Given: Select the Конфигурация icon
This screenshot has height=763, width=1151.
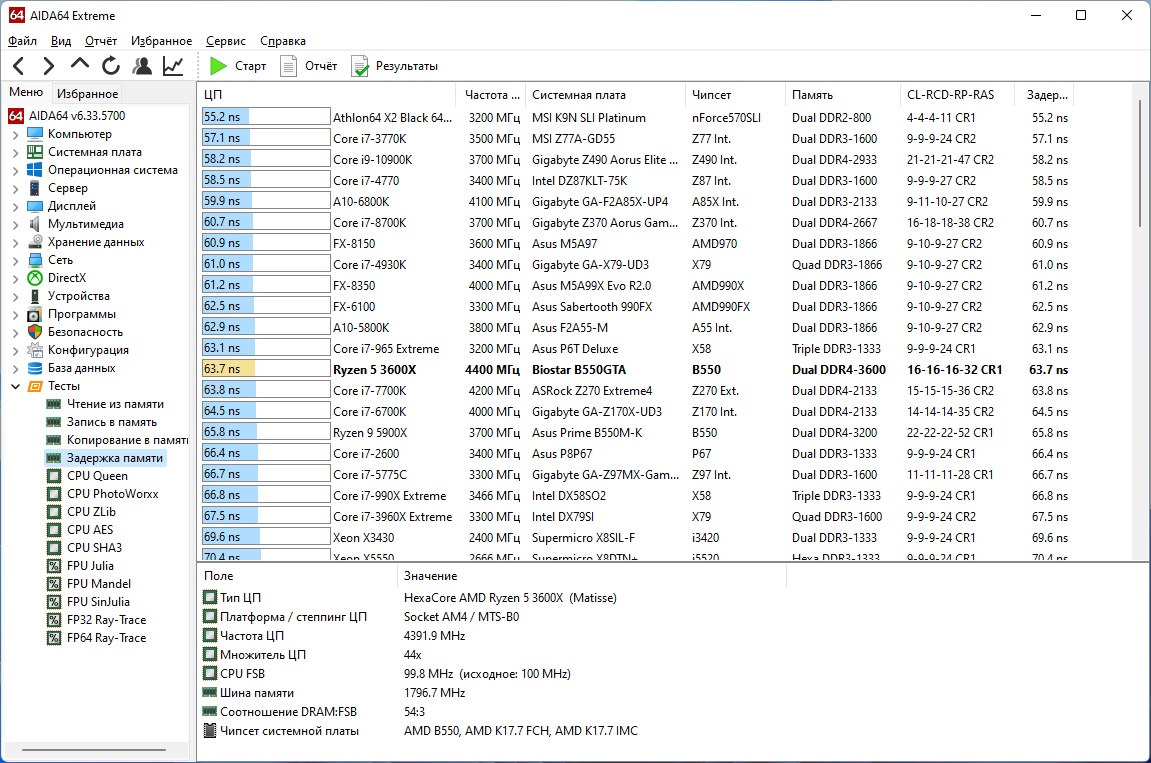Looking at the screenshot, I should tap(35, 350).
